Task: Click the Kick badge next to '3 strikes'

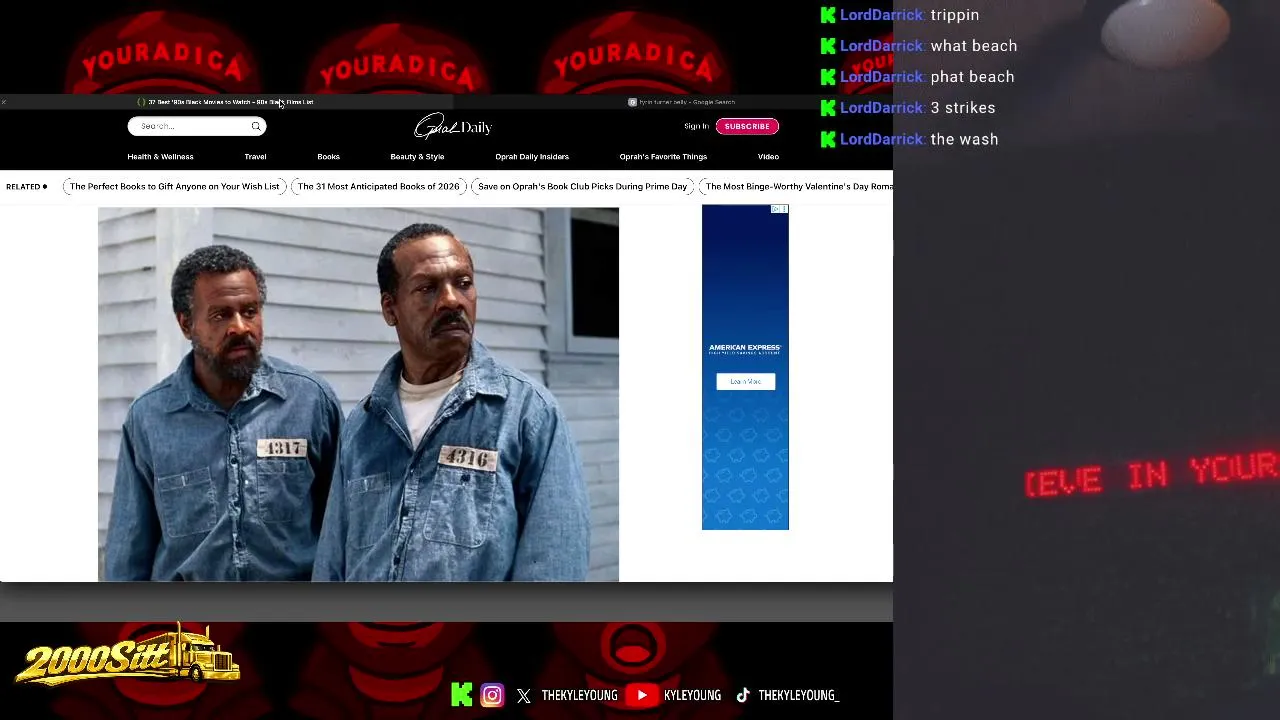Action: [828, 108]
